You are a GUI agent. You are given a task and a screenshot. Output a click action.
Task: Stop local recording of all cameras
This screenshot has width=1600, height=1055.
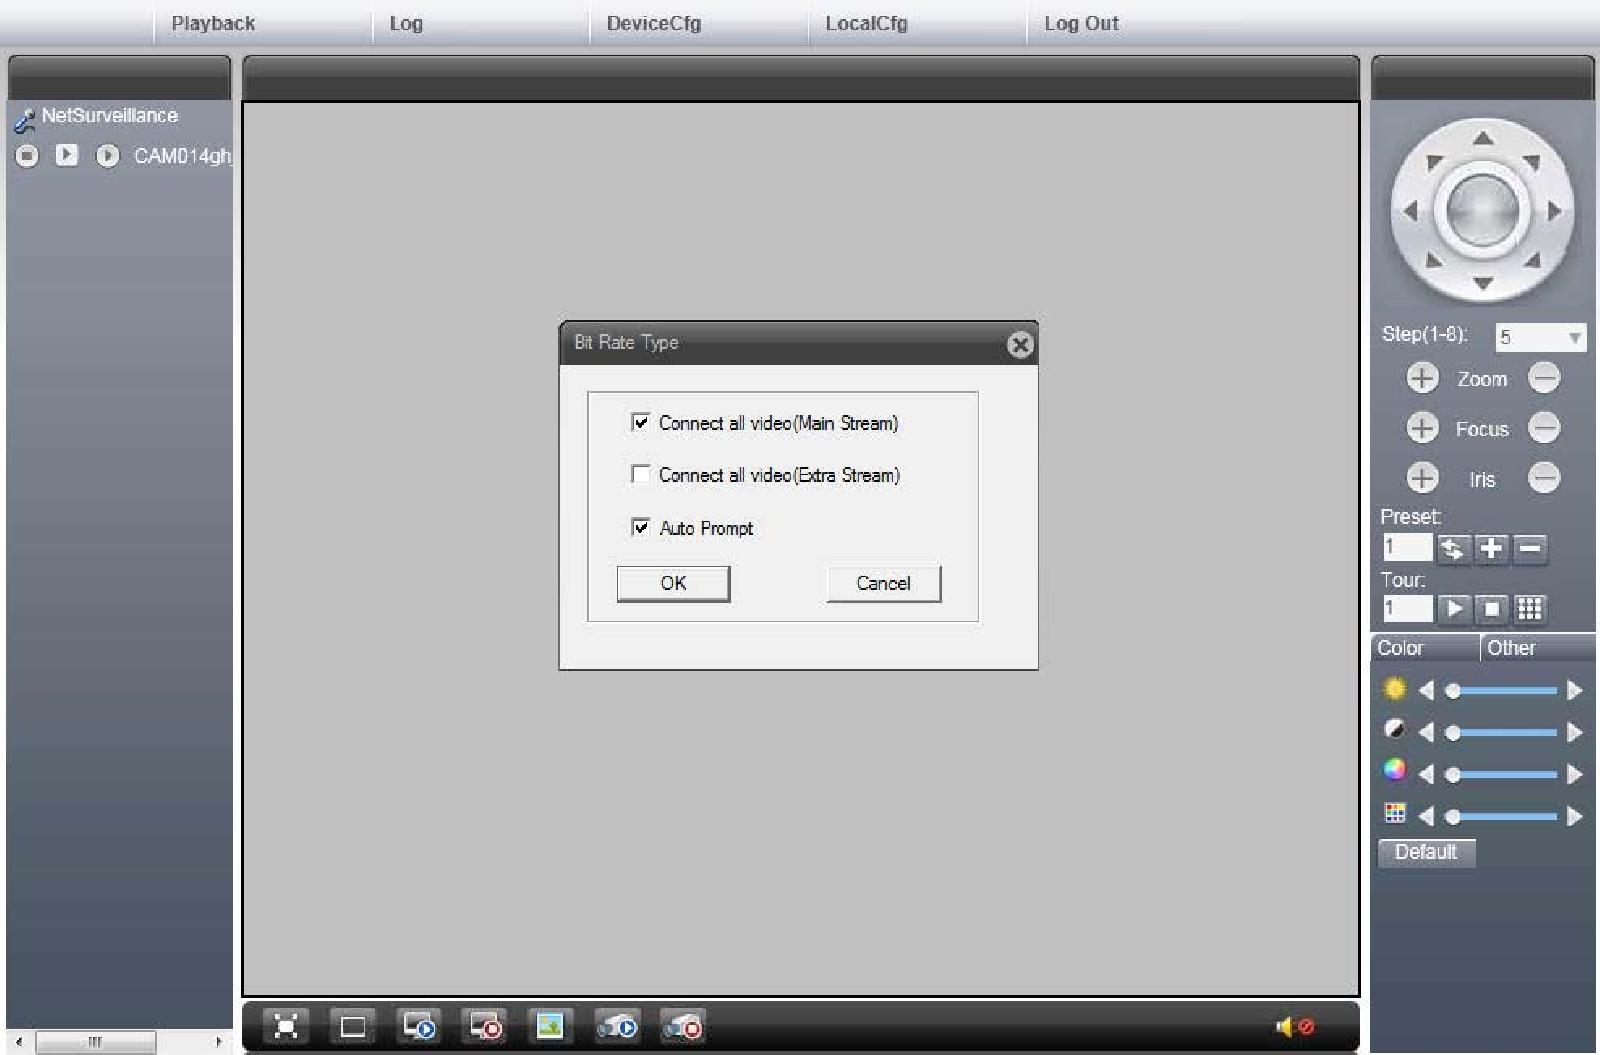point(683,1026)
